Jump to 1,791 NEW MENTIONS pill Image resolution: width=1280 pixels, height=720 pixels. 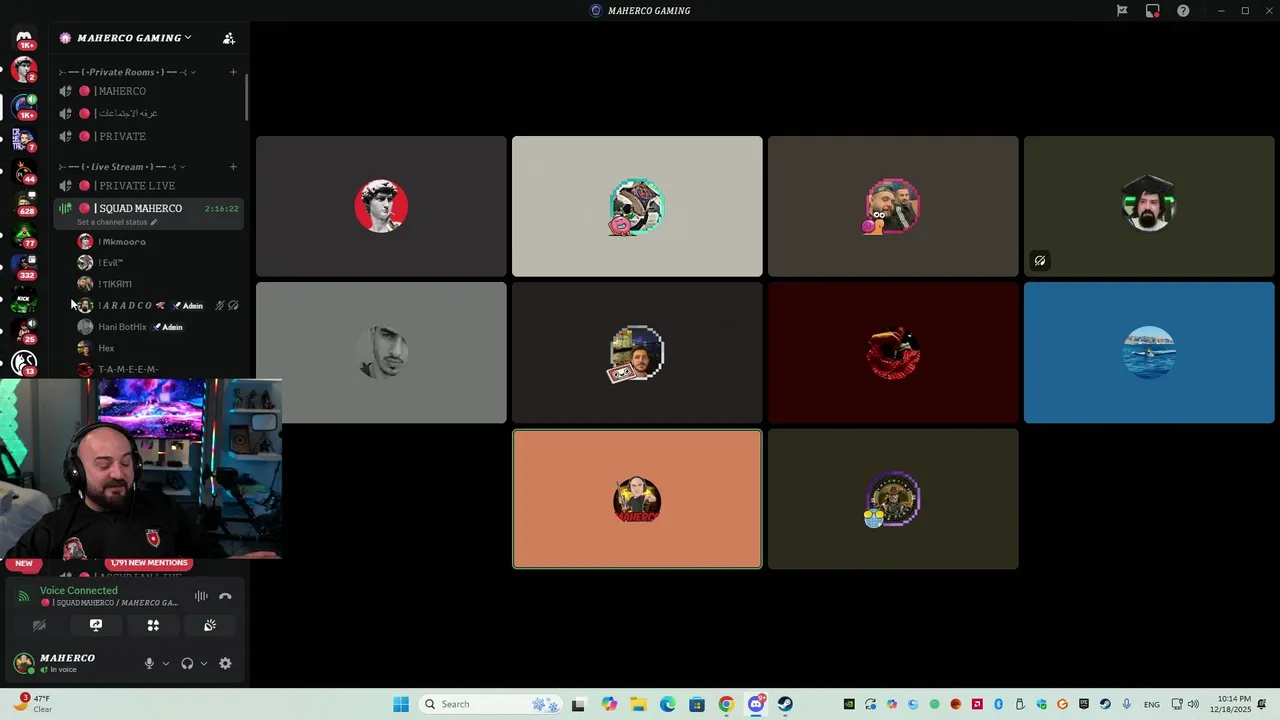150,563
